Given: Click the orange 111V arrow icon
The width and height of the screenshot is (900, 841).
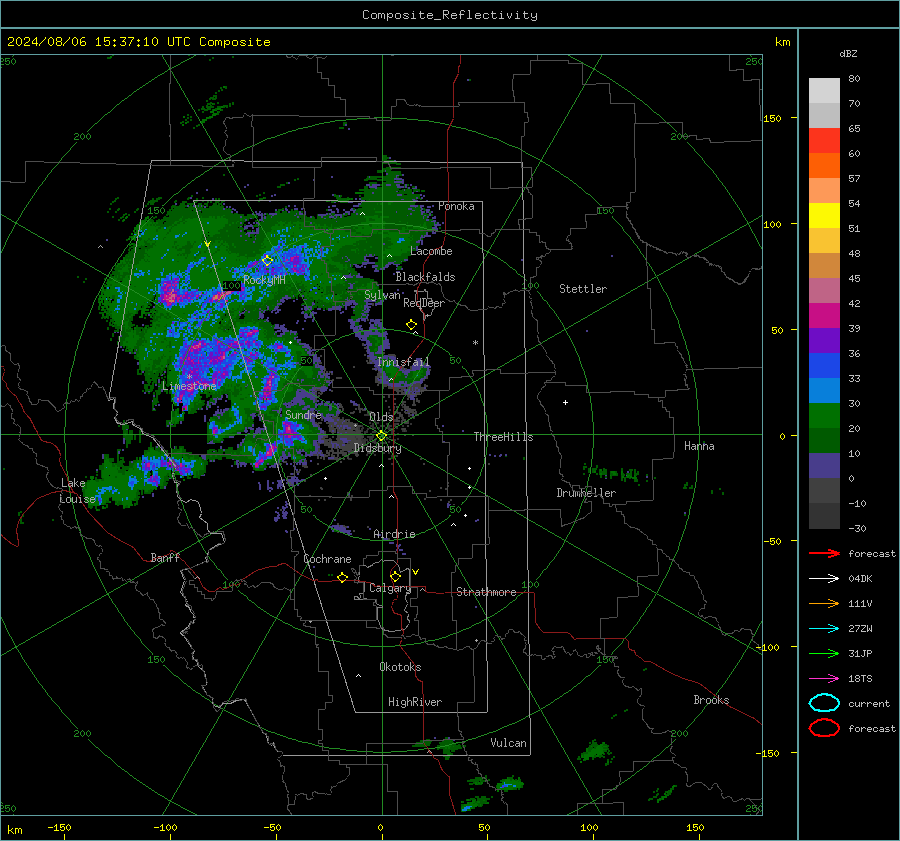Looking at the screenshot, I should point(824,603).
